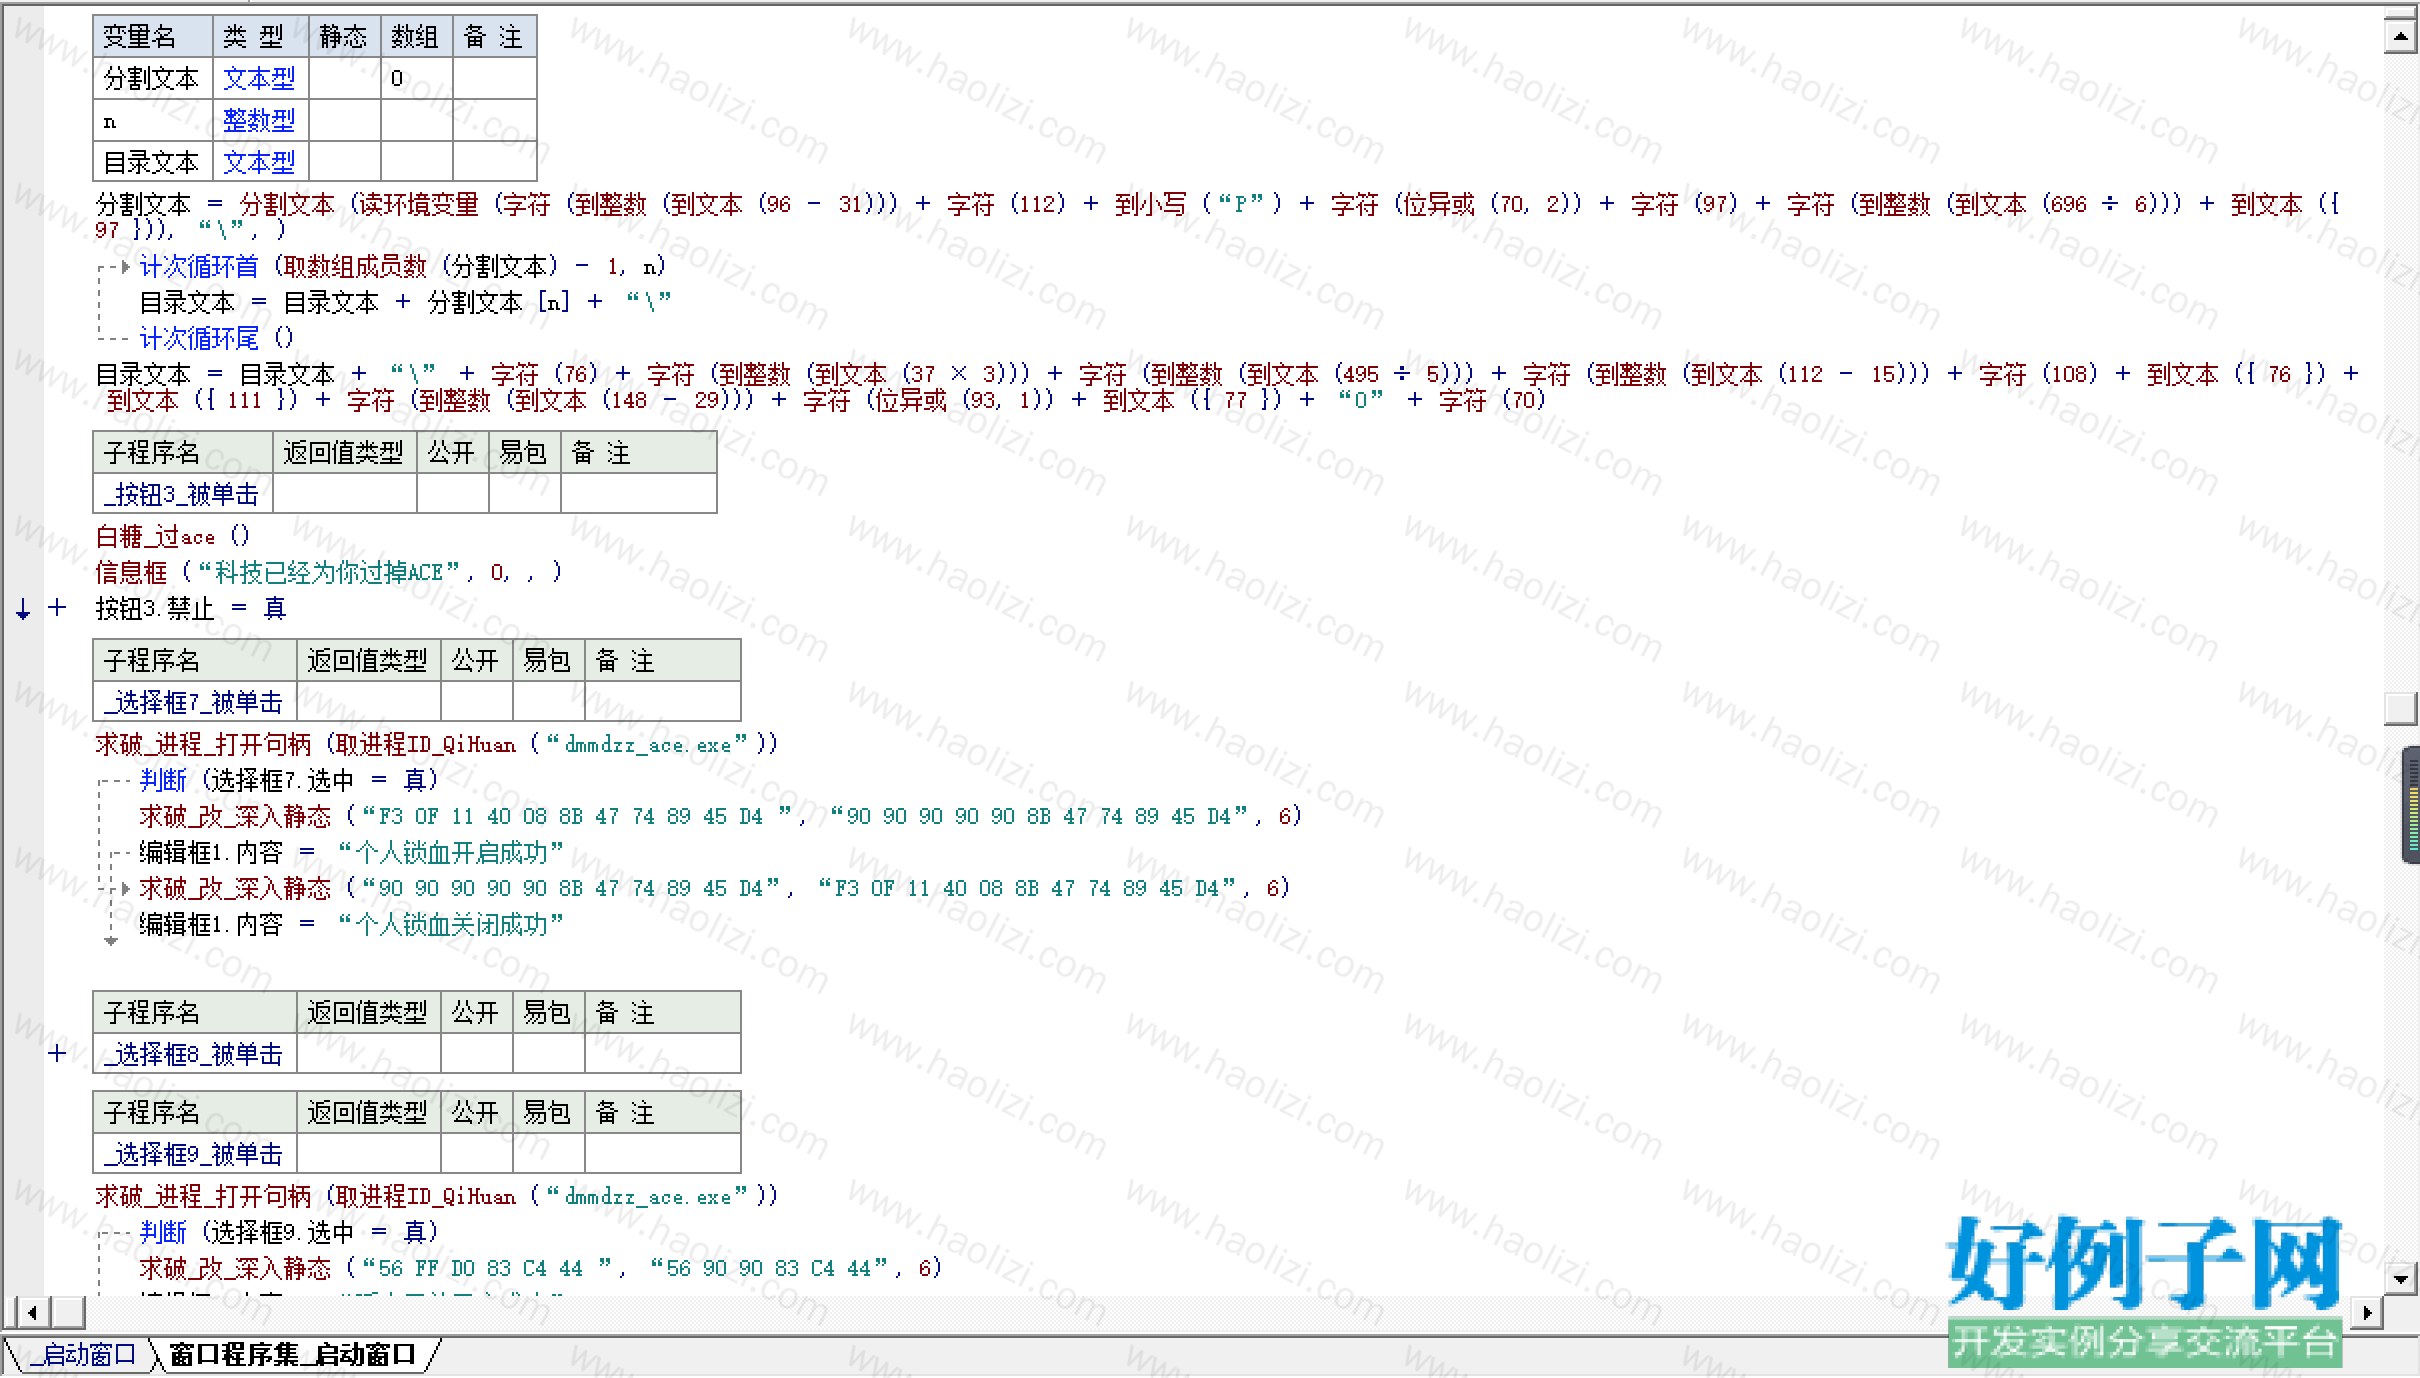Switch to the _启动窗口 tab

click(82, 1355)
